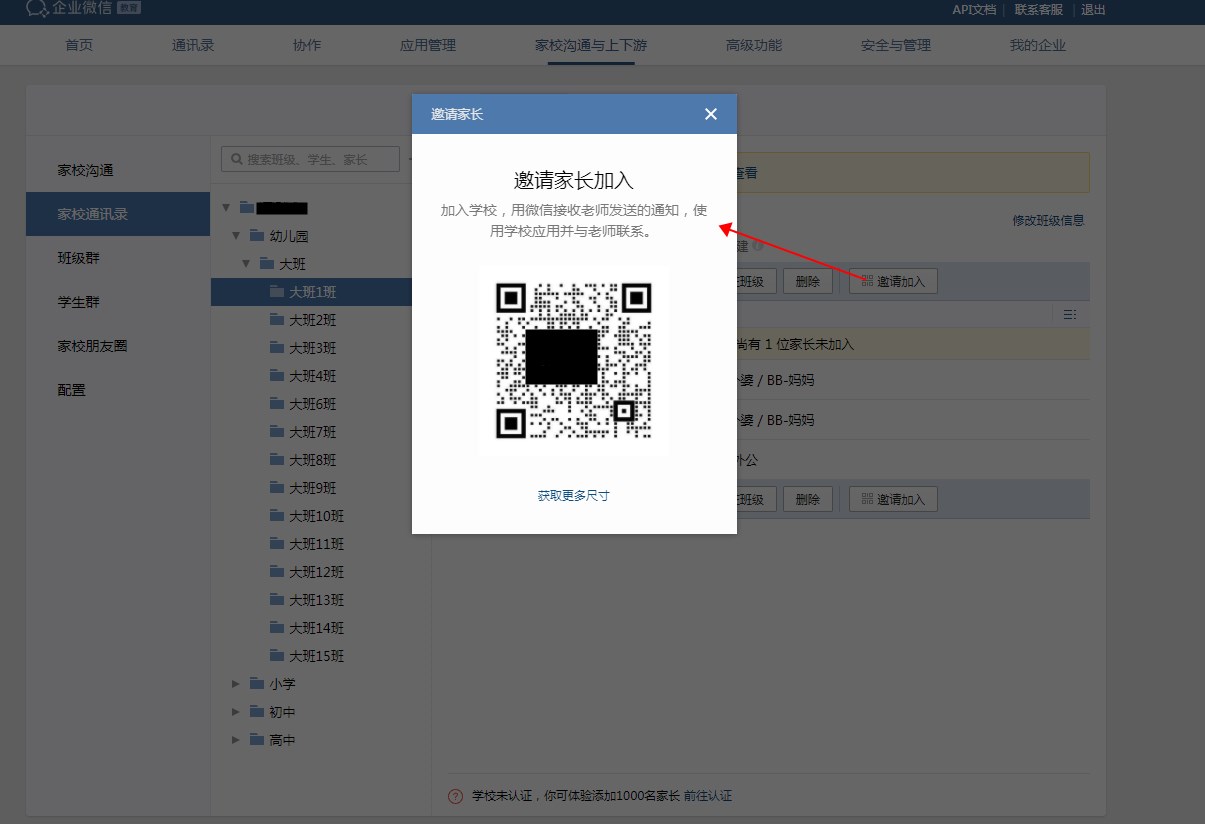The width and height of the screenshot is (1205, 824).
Task: Open the 获取更多尺寸 link
Action: click(x=573, y=496)
